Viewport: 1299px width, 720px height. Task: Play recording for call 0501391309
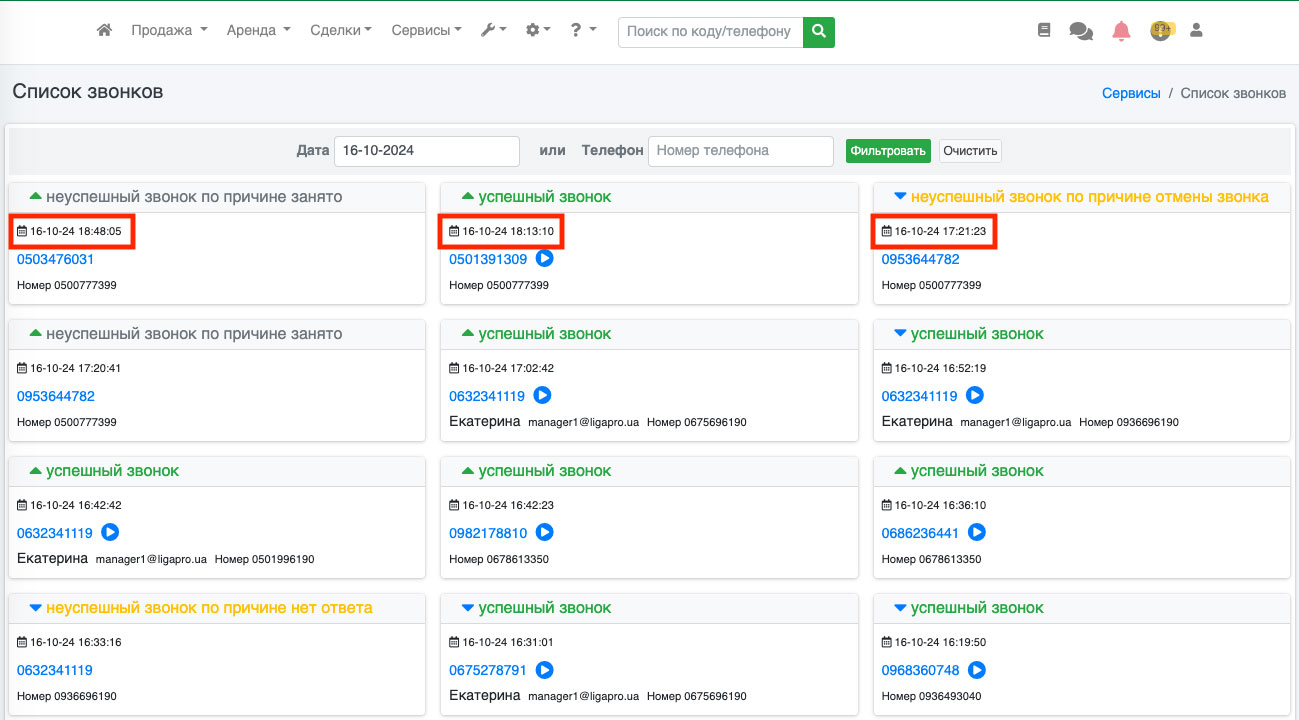(x=544, y=259)
